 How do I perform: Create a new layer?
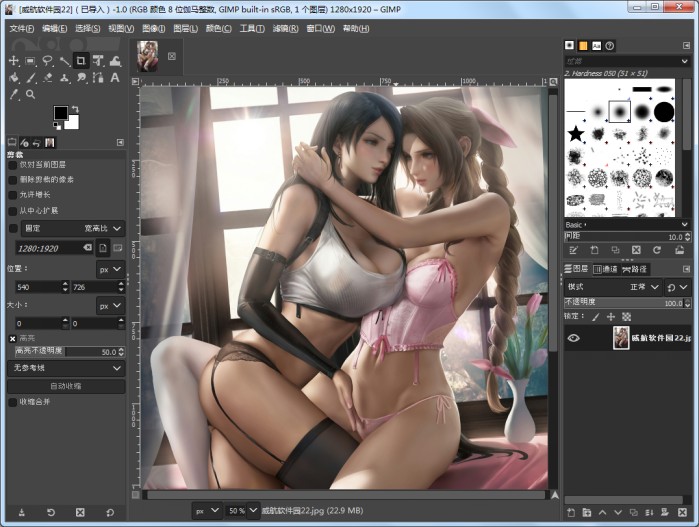[x=571, y=513]
